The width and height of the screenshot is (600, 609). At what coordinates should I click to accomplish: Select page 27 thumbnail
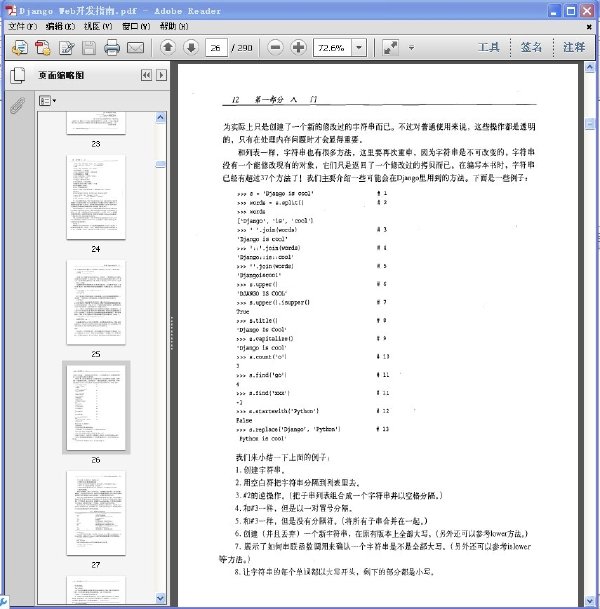pyautogui.click(x=96, y=513)
